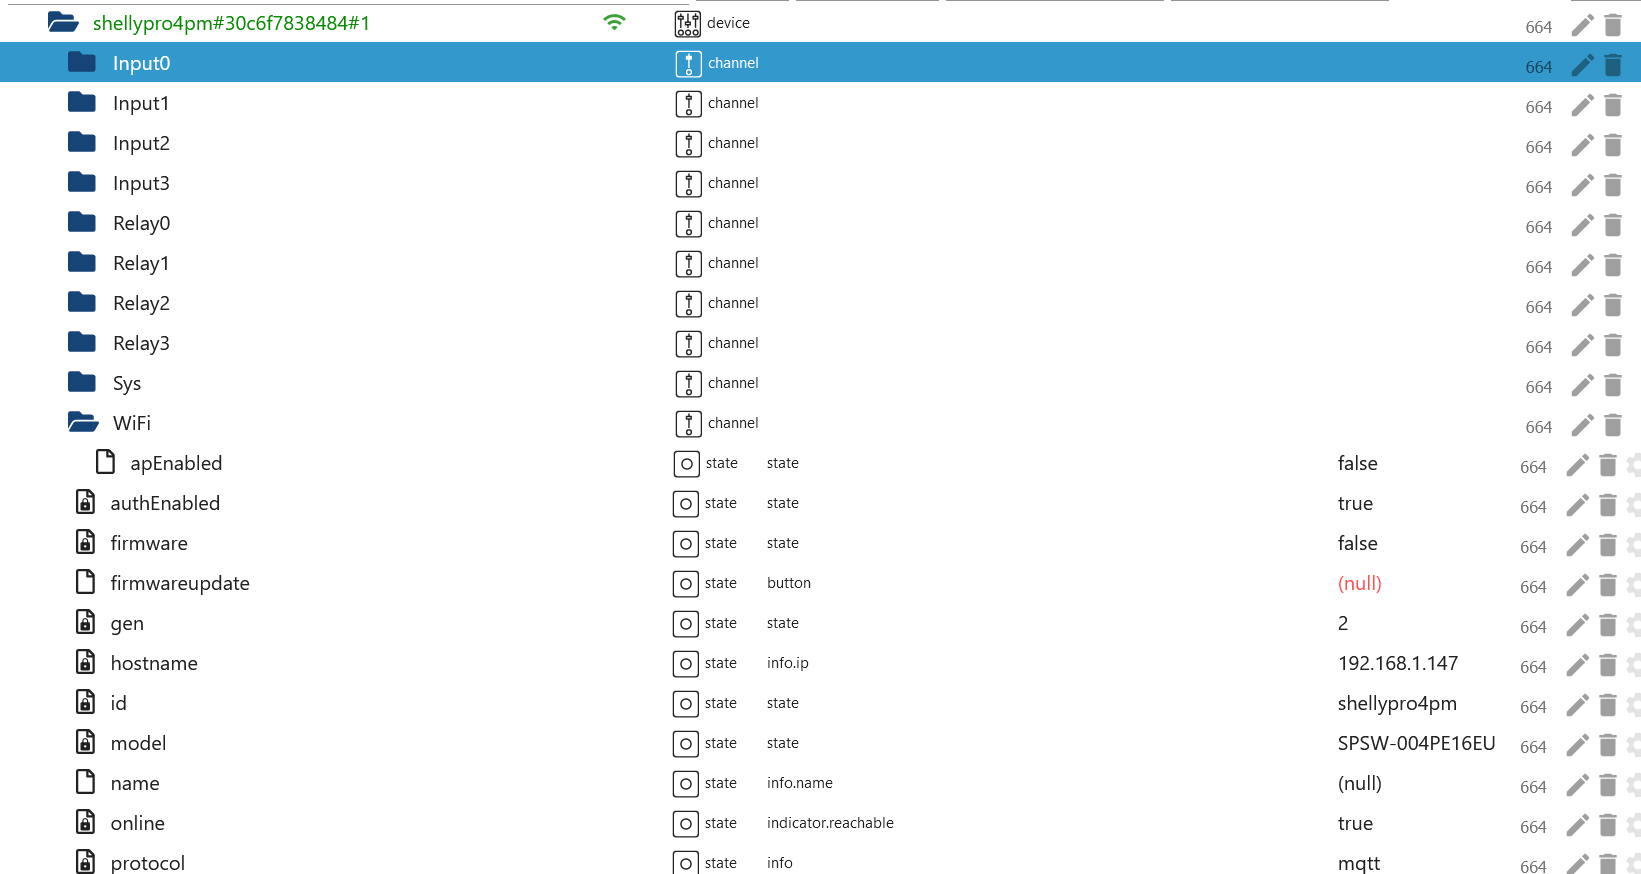Delete the Relay1 channel

tap(1613, 265)
